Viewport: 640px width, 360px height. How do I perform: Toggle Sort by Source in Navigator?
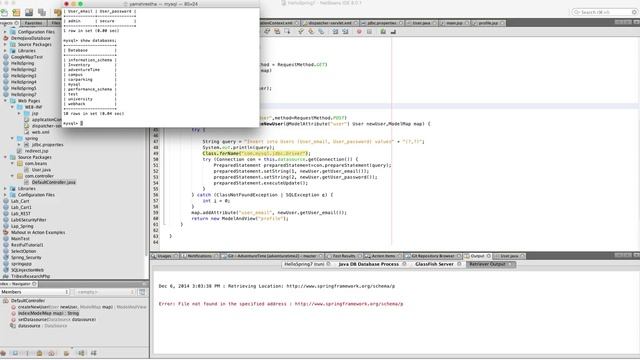coord(94,353)
